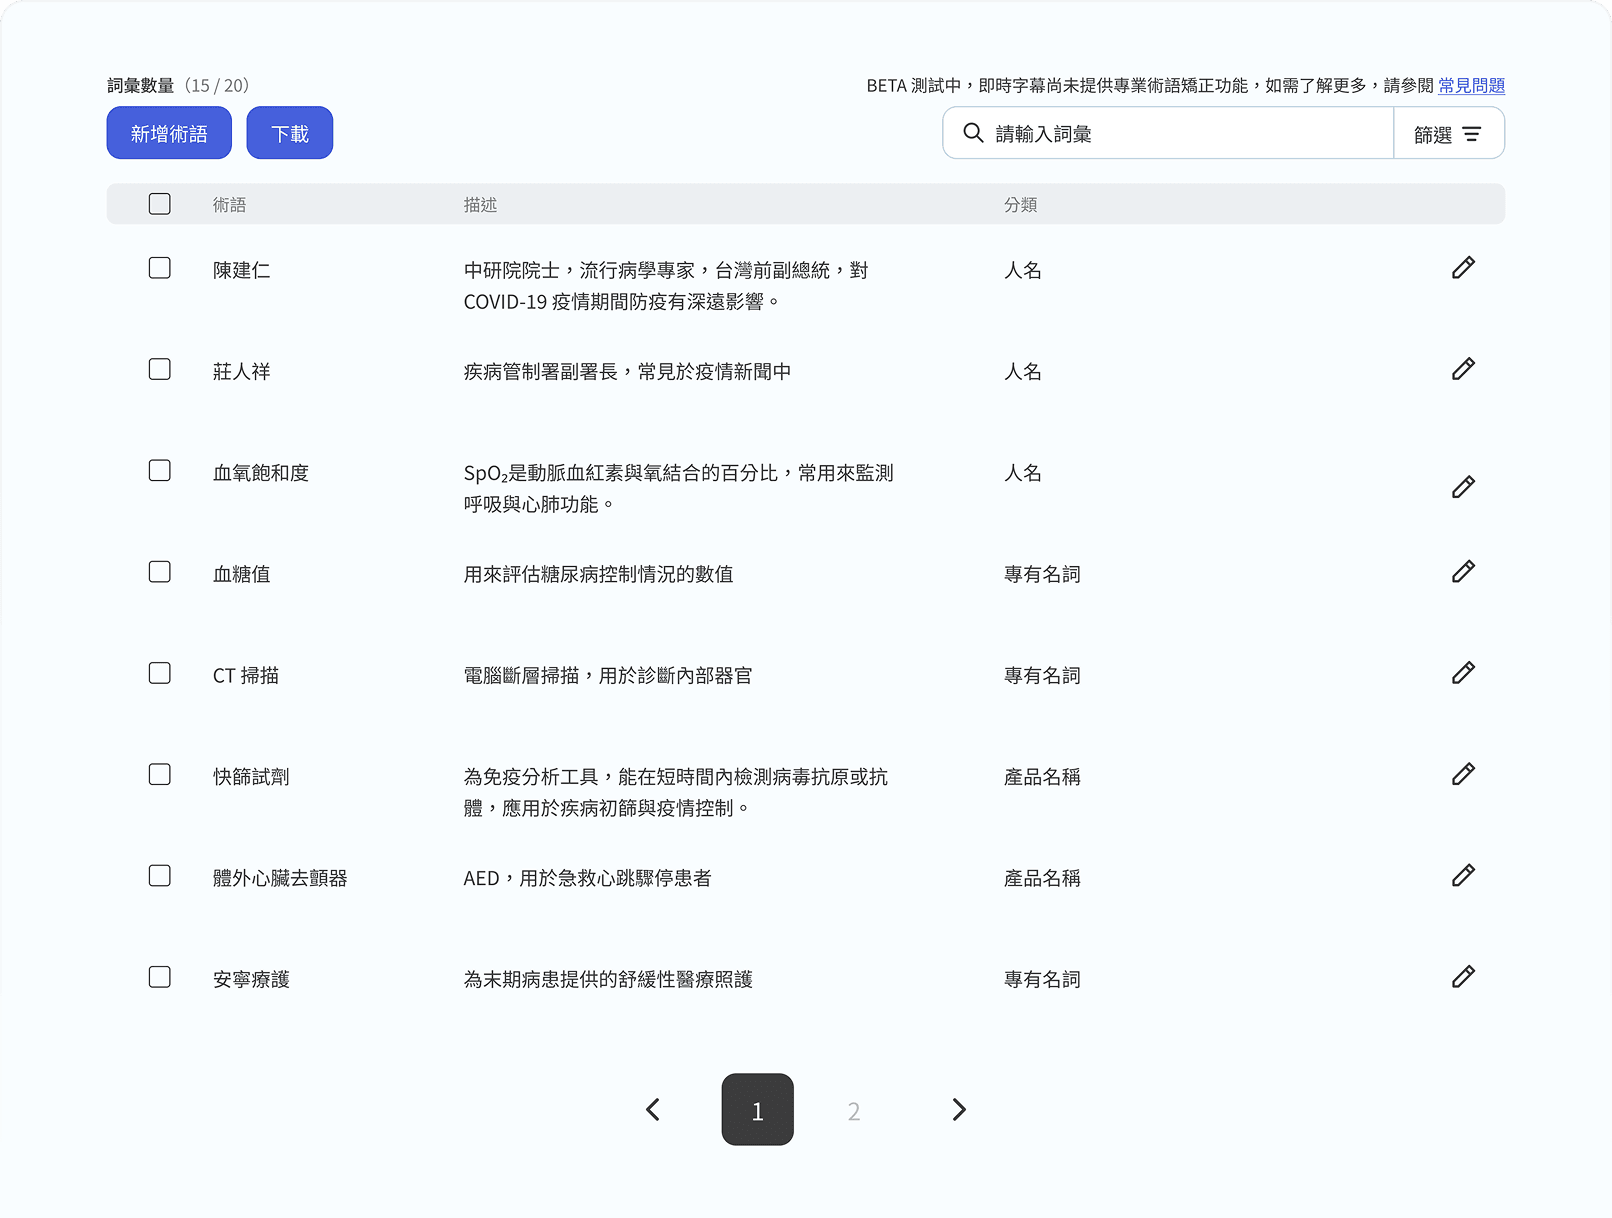Select the 陳建仁 row checkbox
This screenshot has height=1218, width=1612.
pos(159,268)
